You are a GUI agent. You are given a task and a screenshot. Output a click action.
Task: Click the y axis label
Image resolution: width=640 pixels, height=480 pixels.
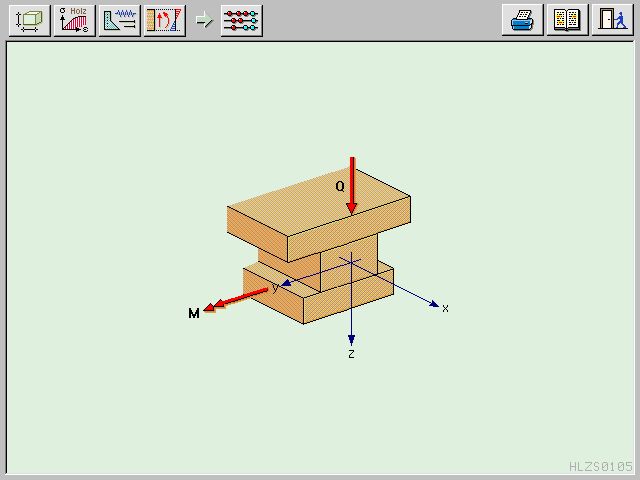click(x=276, y=288)
